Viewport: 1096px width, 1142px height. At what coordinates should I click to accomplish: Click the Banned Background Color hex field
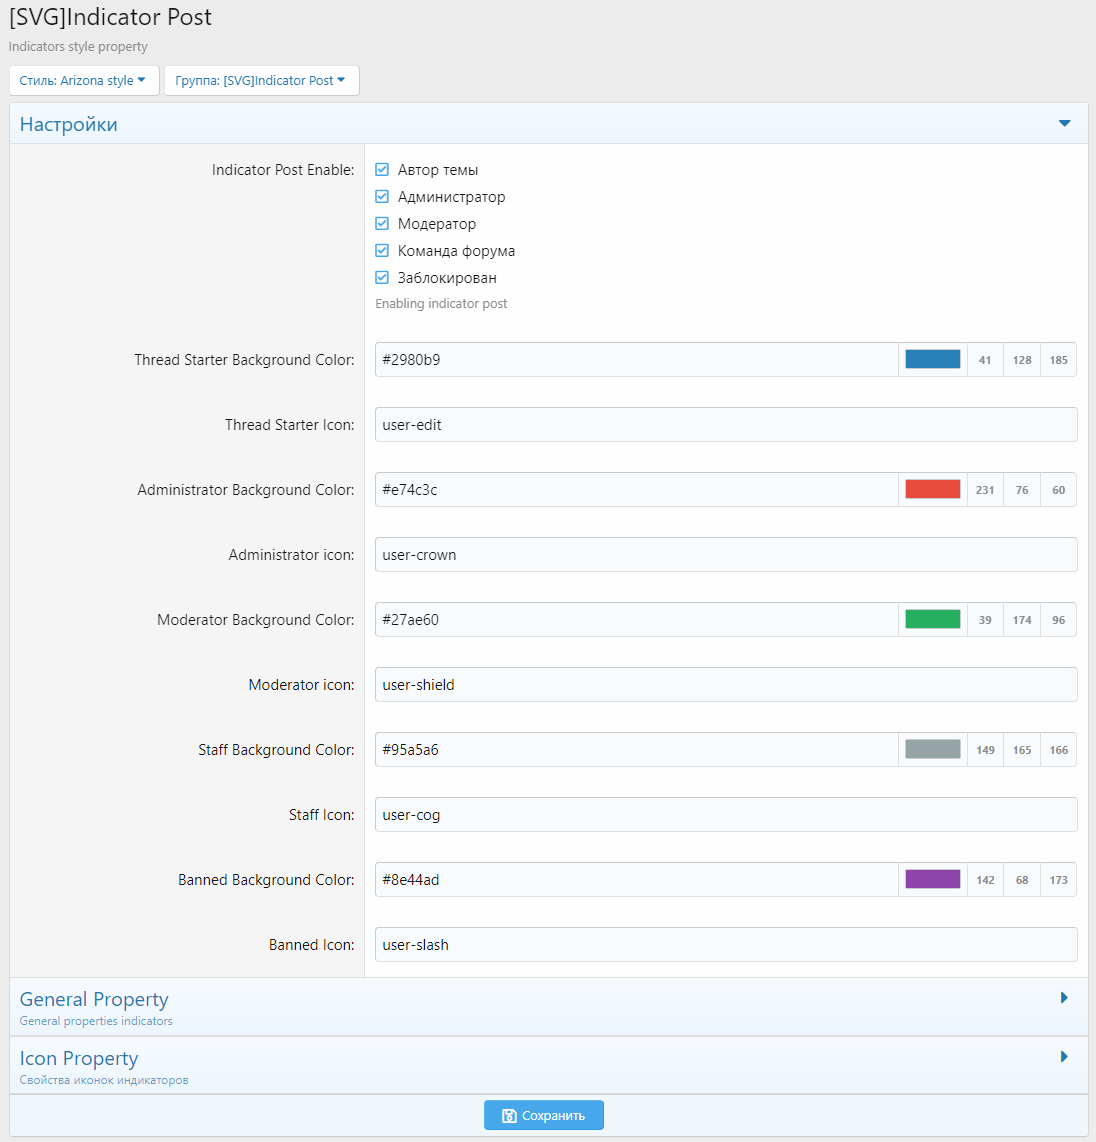point(636,880)
